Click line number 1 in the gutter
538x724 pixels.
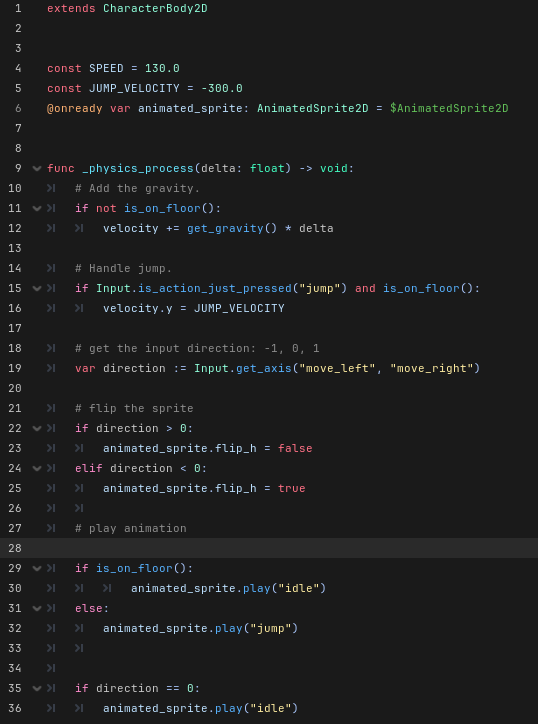click(x=18, y=8)
